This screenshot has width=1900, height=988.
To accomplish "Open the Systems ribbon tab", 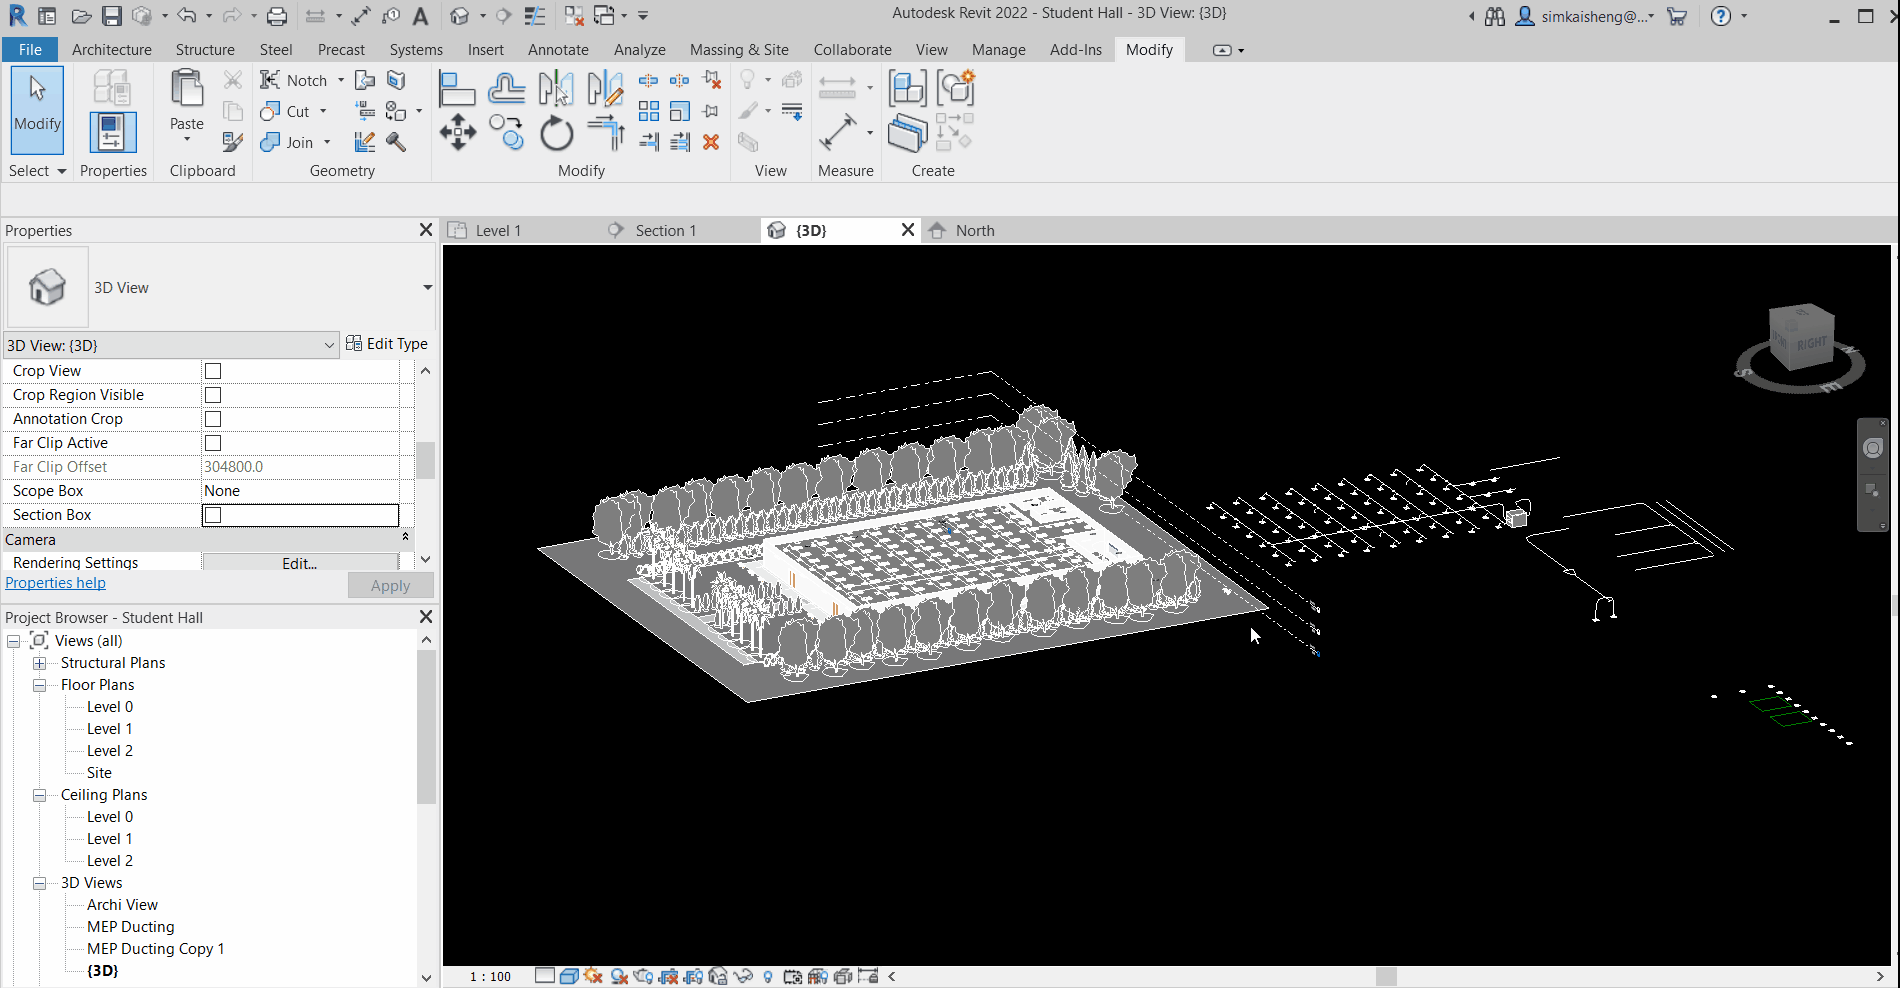I will (x=416, y=49).
